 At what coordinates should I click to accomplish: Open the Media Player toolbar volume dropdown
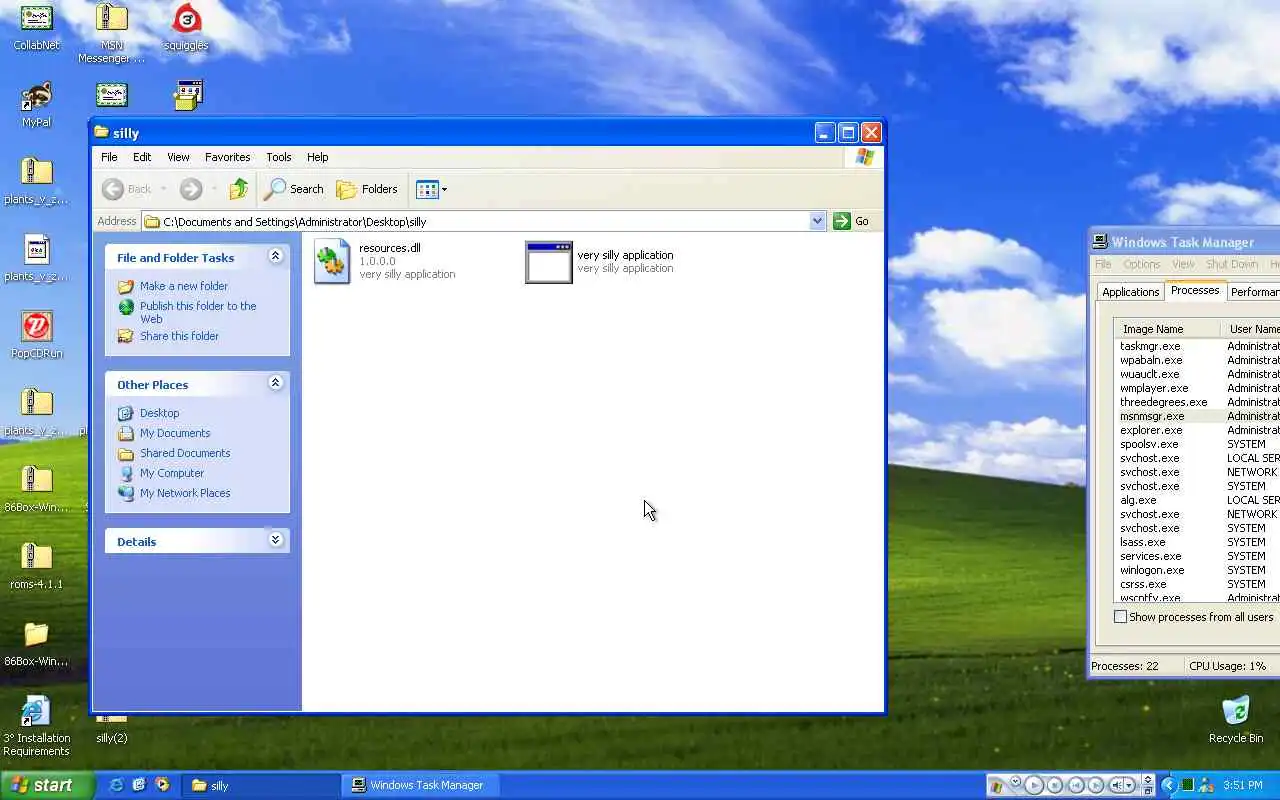click(1129, 785)
